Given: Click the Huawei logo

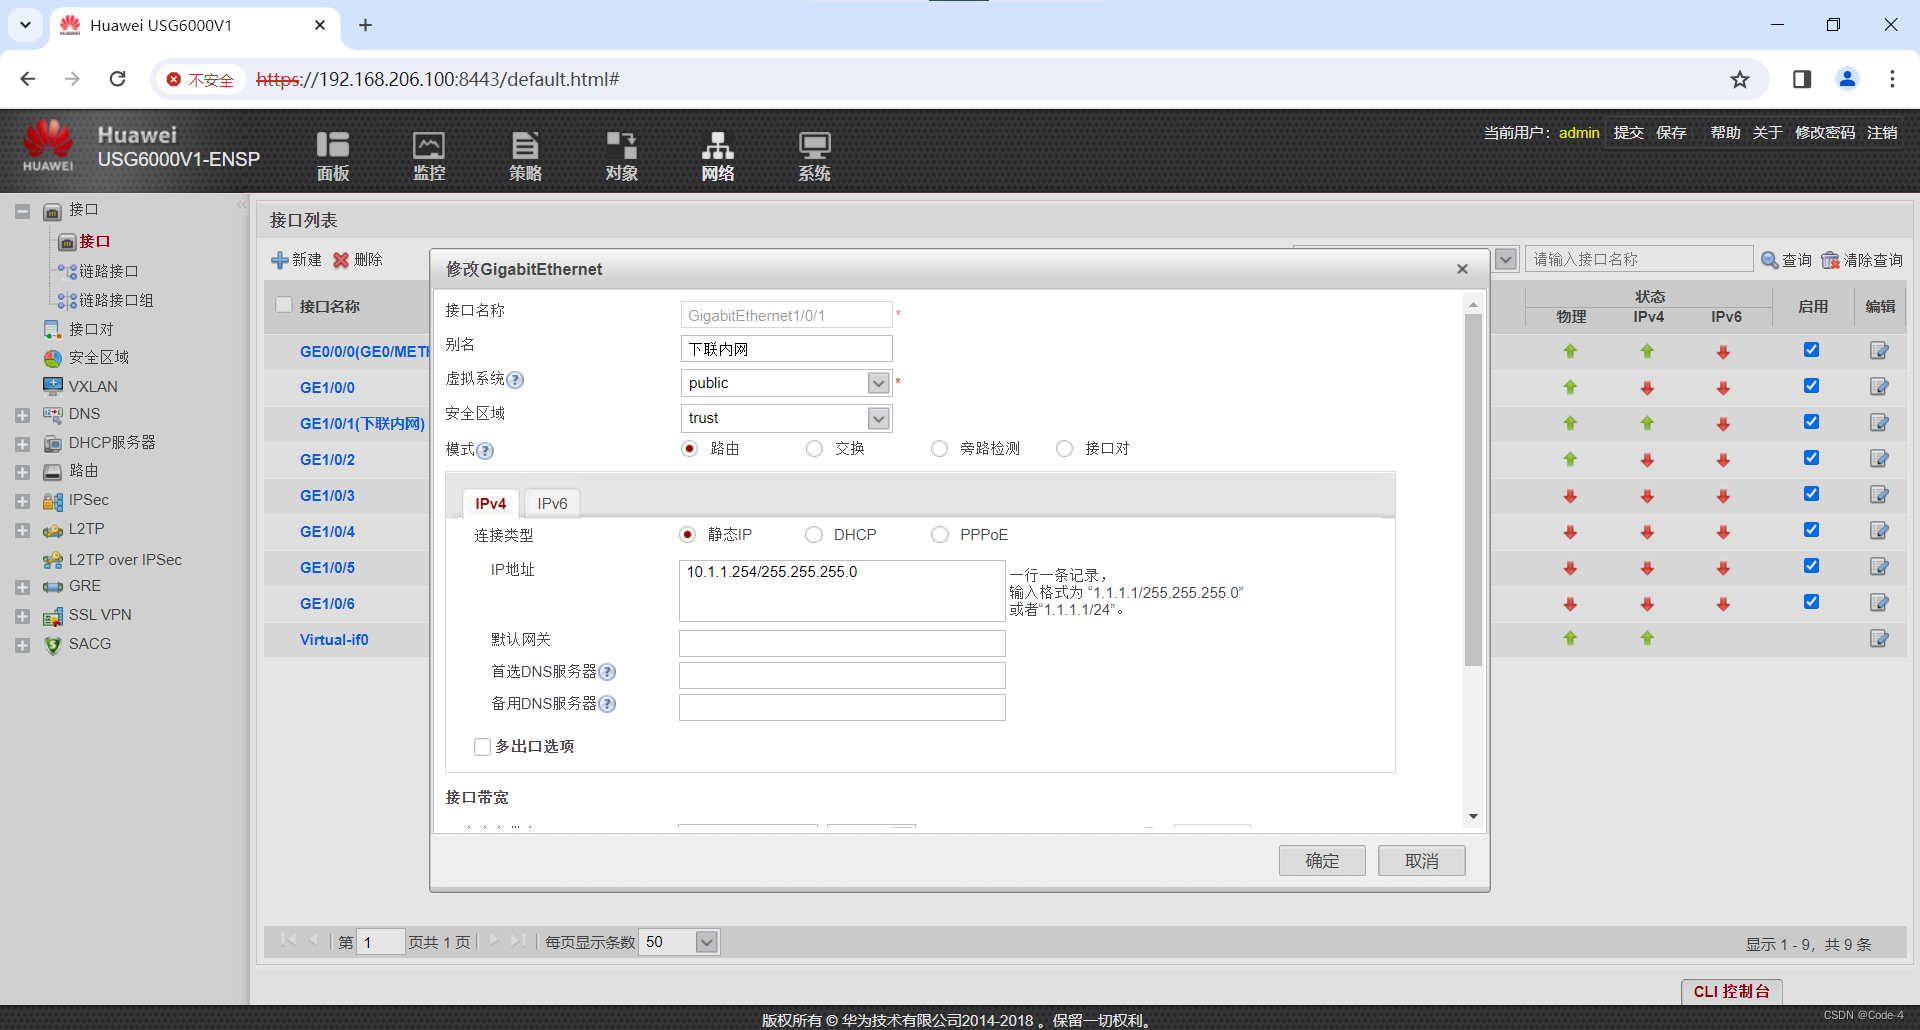Looking at the screenshot, I should 48,146.
